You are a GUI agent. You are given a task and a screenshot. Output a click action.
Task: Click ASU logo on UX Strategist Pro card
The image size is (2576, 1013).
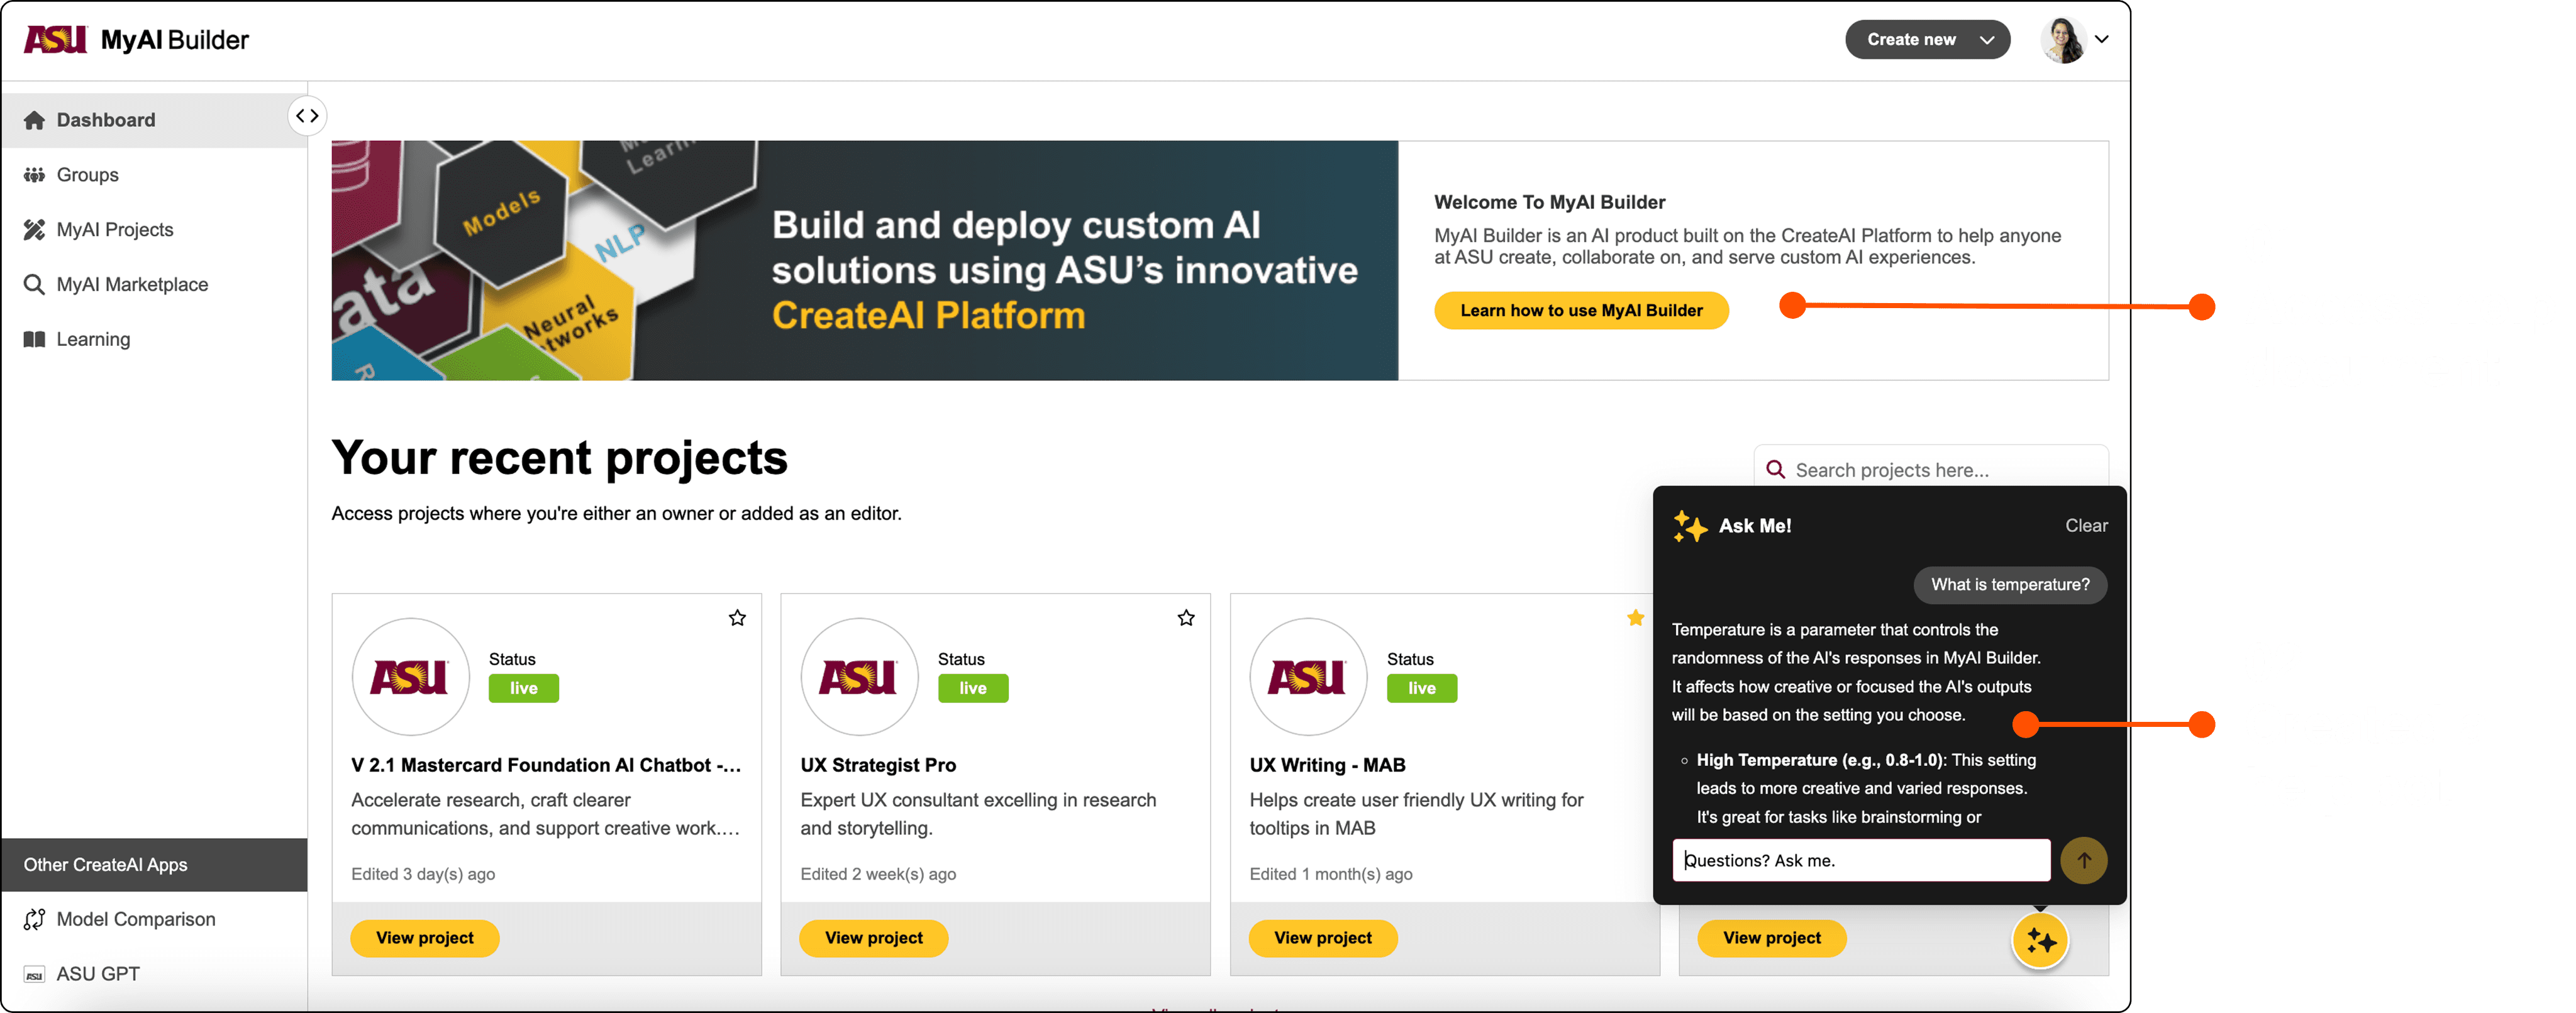coord(859,677)
